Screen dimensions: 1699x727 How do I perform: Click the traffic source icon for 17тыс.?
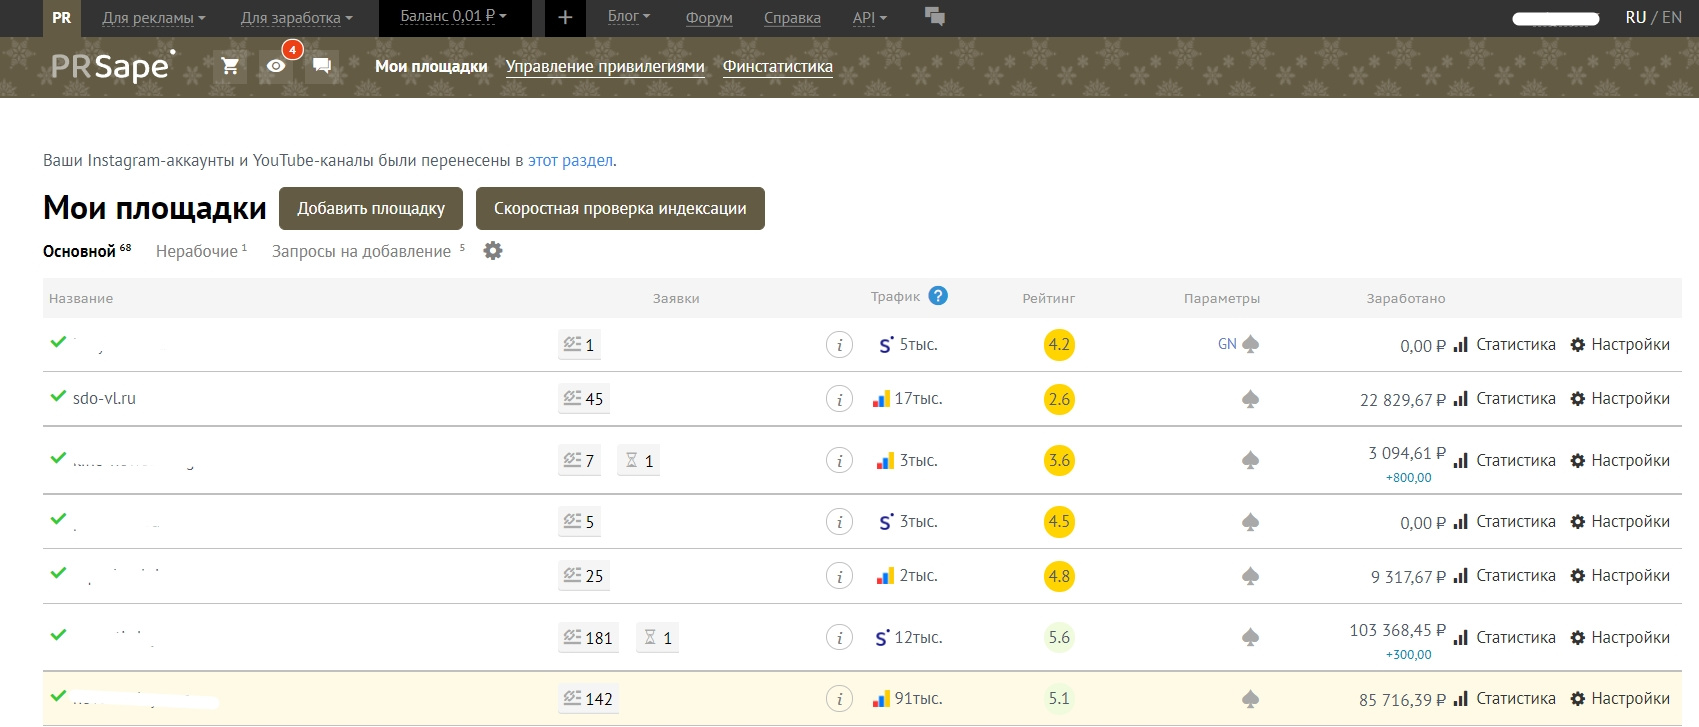881,399
